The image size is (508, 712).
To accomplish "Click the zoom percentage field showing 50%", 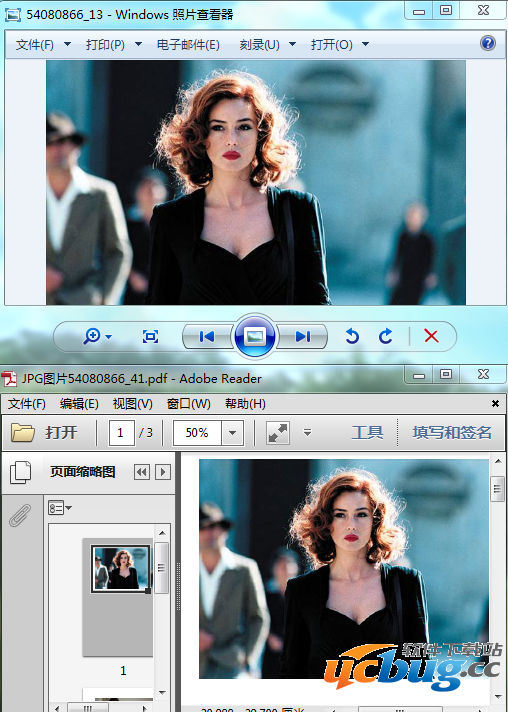I will pos(197,433).
